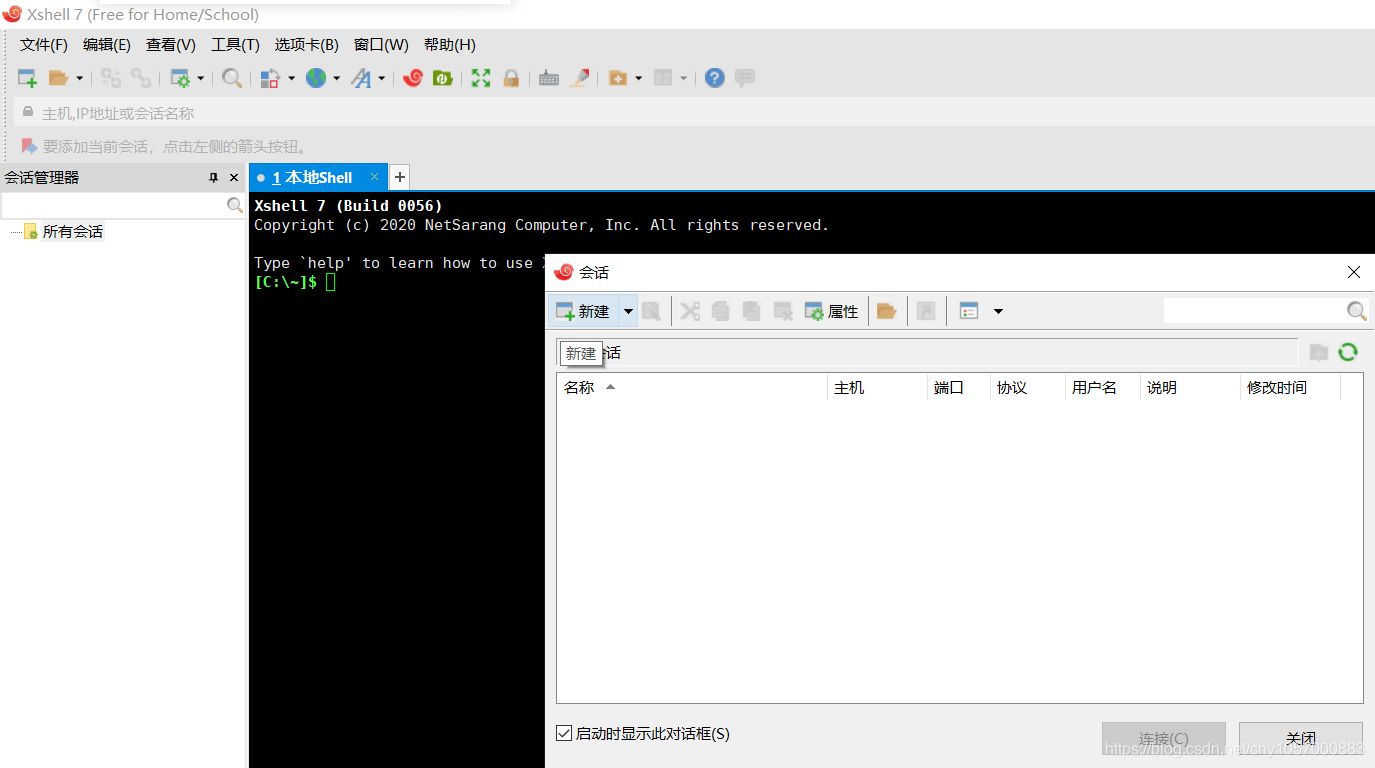This screenshot has height=768, width=1375.
Task: Click the orange folder icon in the 会话 dialog
Action: (x=886, y=311)
